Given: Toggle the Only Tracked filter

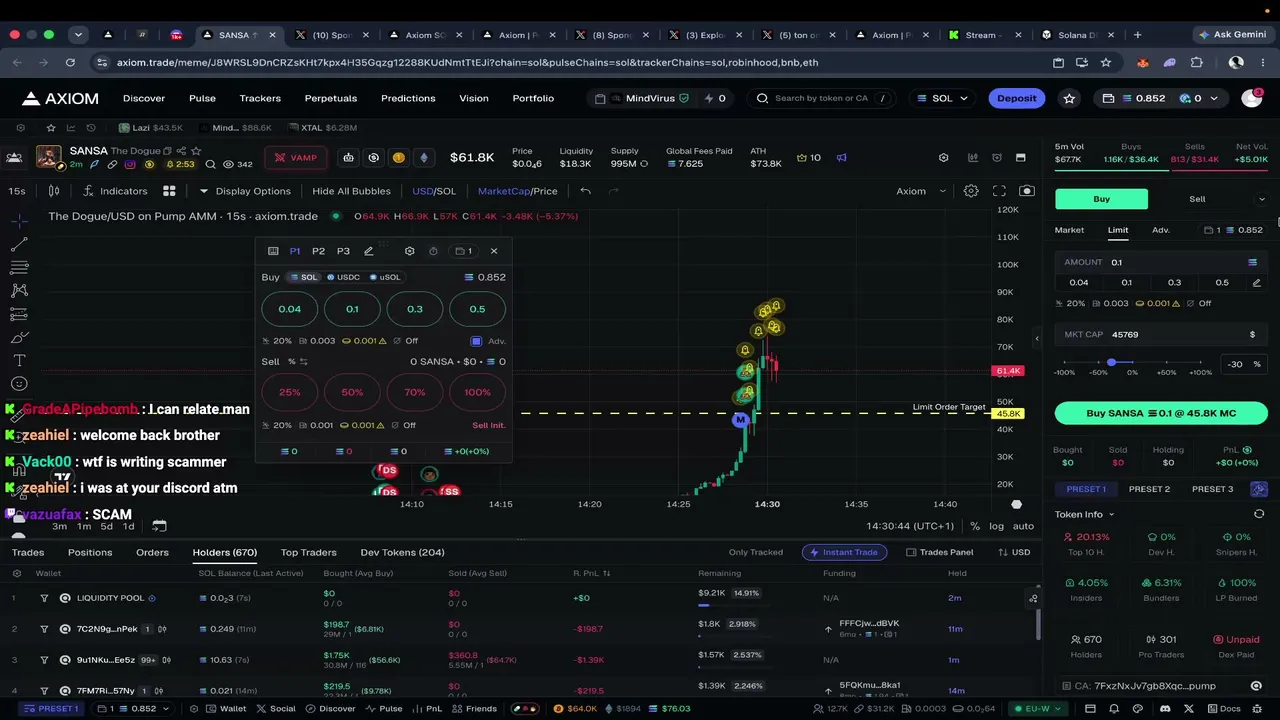Looking at the screenshot, I should click(x=755, y=552).
